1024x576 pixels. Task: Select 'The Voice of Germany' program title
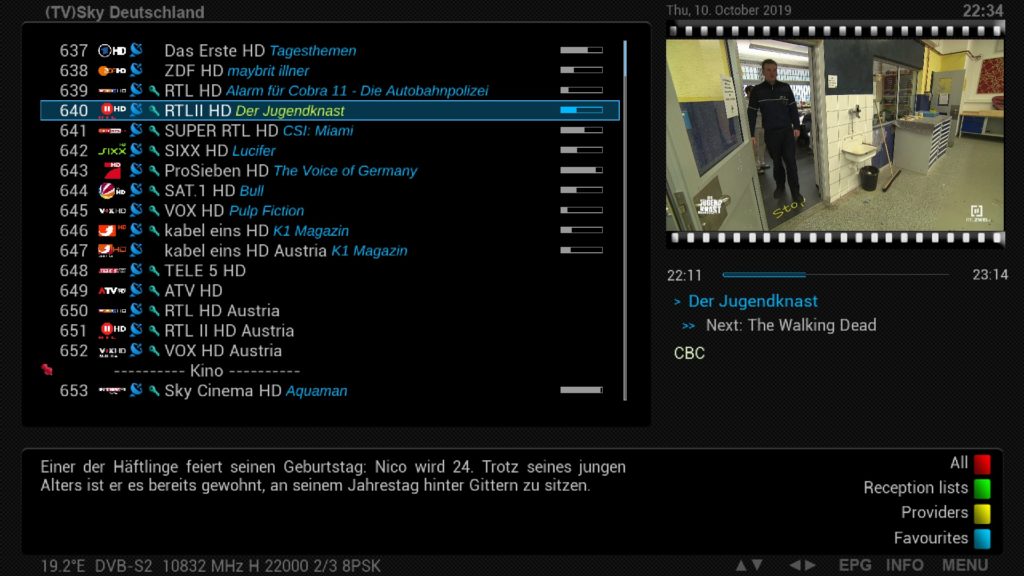[x=345, y=171]
